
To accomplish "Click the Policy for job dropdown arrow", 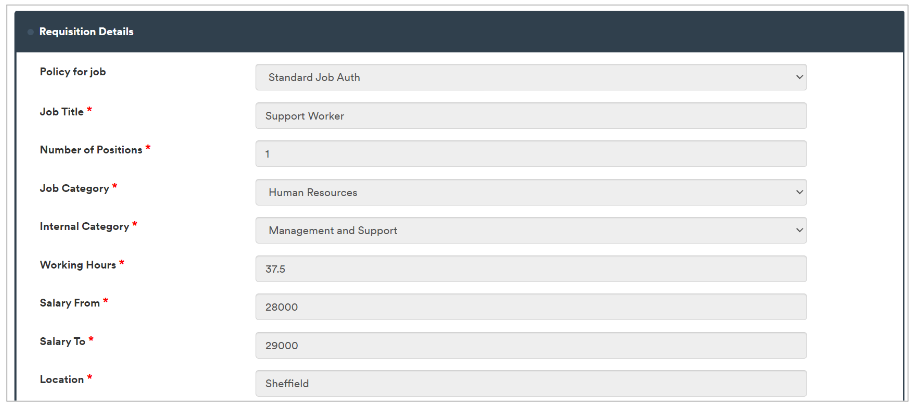I will (798, 78).
